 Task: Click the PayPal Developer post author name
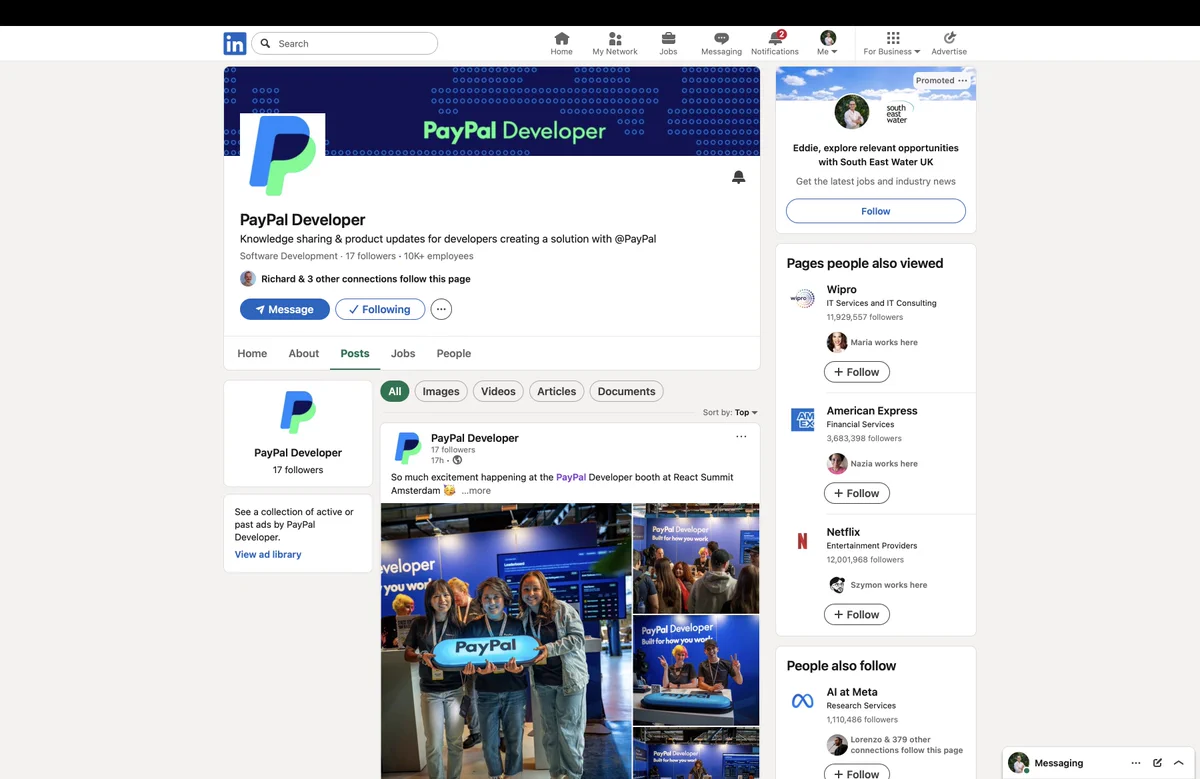click(475, 438)
